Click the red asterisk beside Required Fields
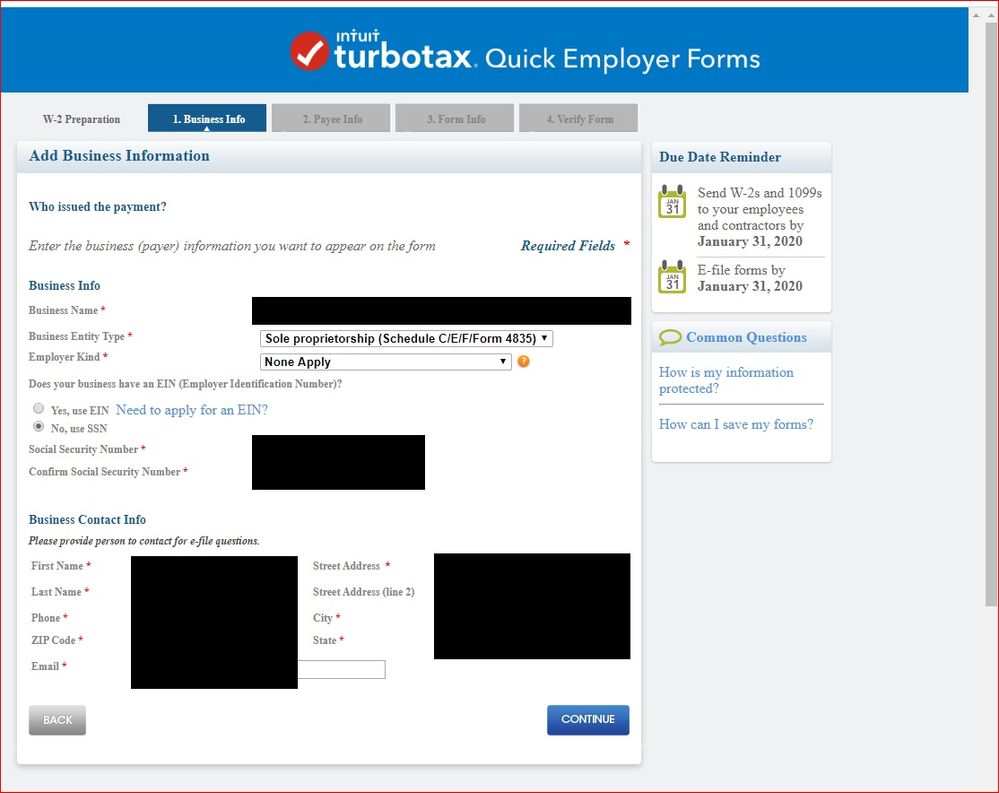This screenshot has width=999, height=793. (x=627, y=245)
